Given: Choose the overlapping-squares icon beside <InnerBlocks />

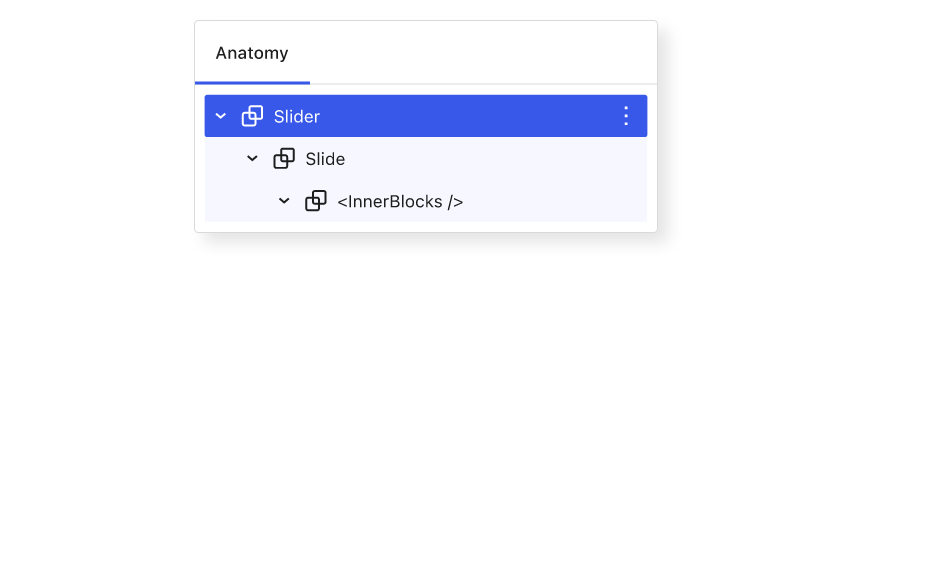Looking at the screenshot, I should coord(316,201).
